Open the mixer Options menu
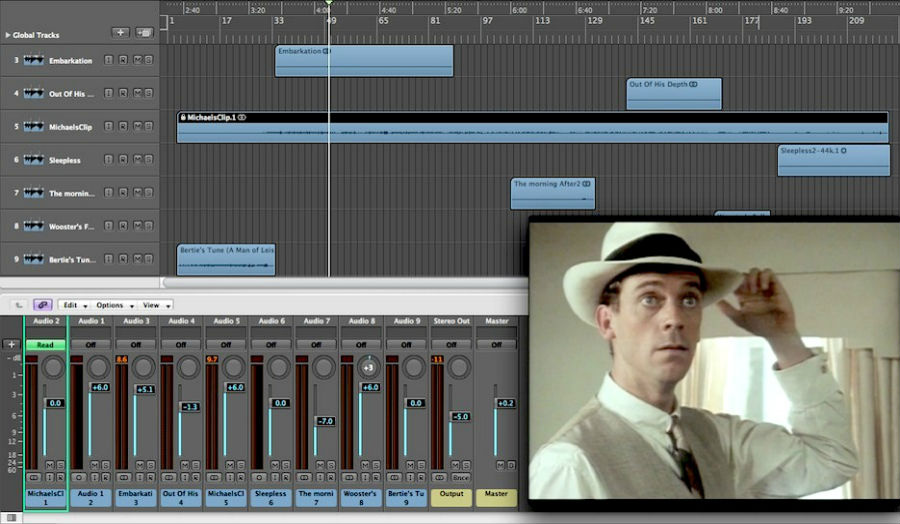This screenshot has width=900, height=524. coord(111,305)
